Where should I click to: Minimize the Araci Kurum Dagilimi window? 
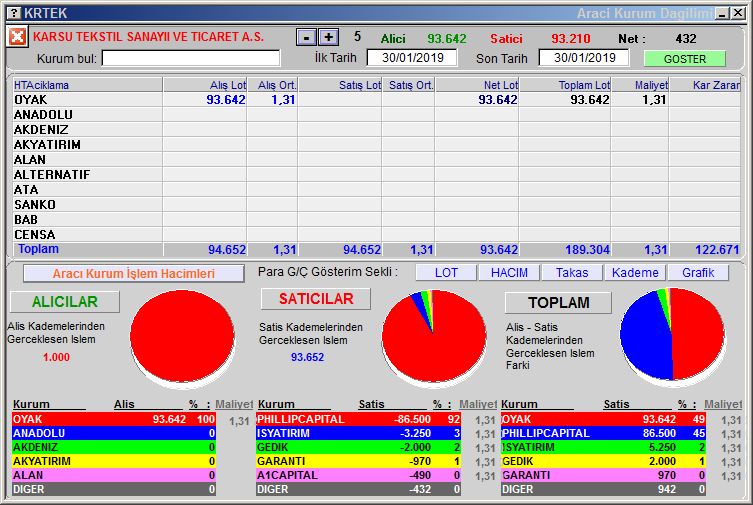click(x=722, y=13)
